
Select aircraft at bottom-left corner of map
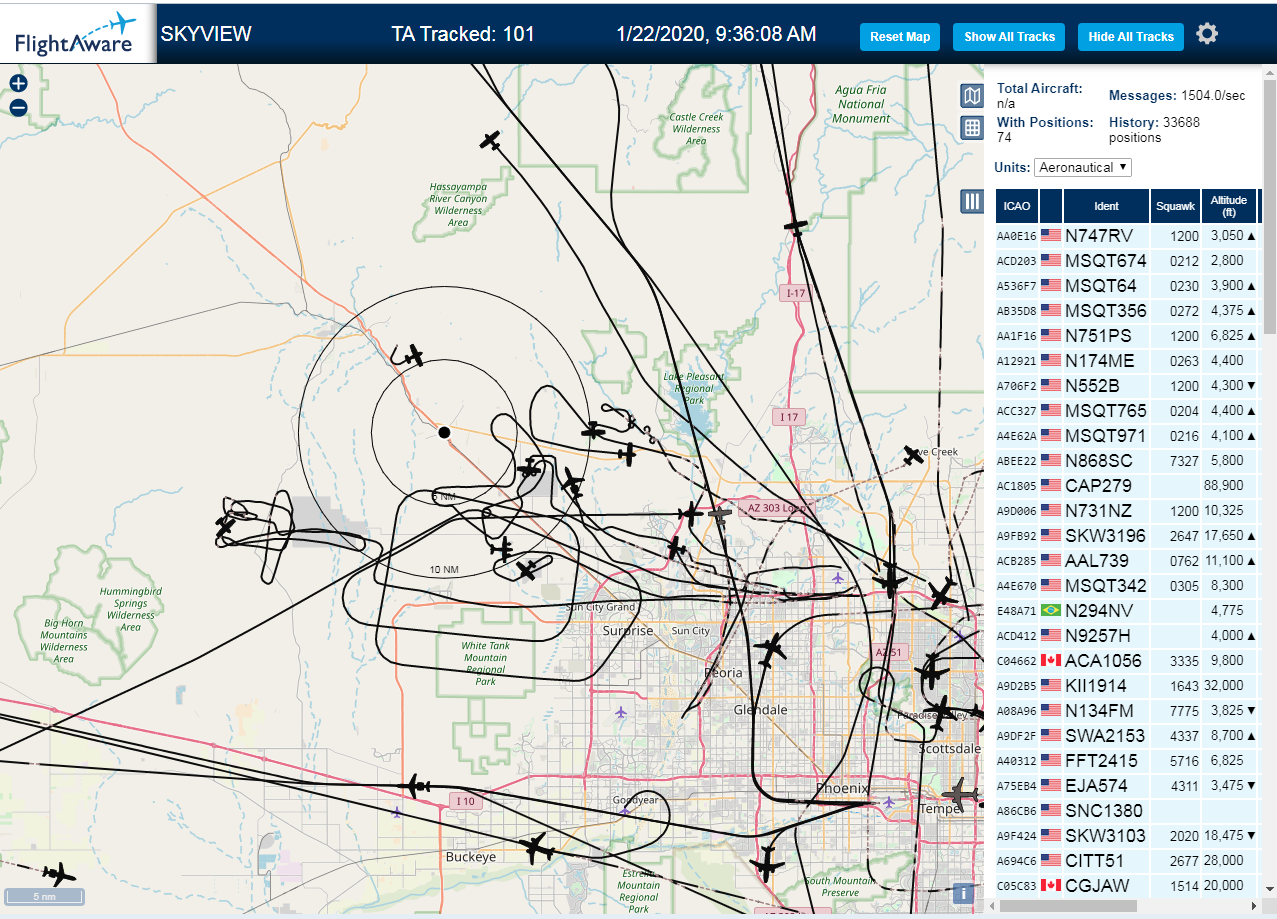pyautogui.click(x=58, y=874)
